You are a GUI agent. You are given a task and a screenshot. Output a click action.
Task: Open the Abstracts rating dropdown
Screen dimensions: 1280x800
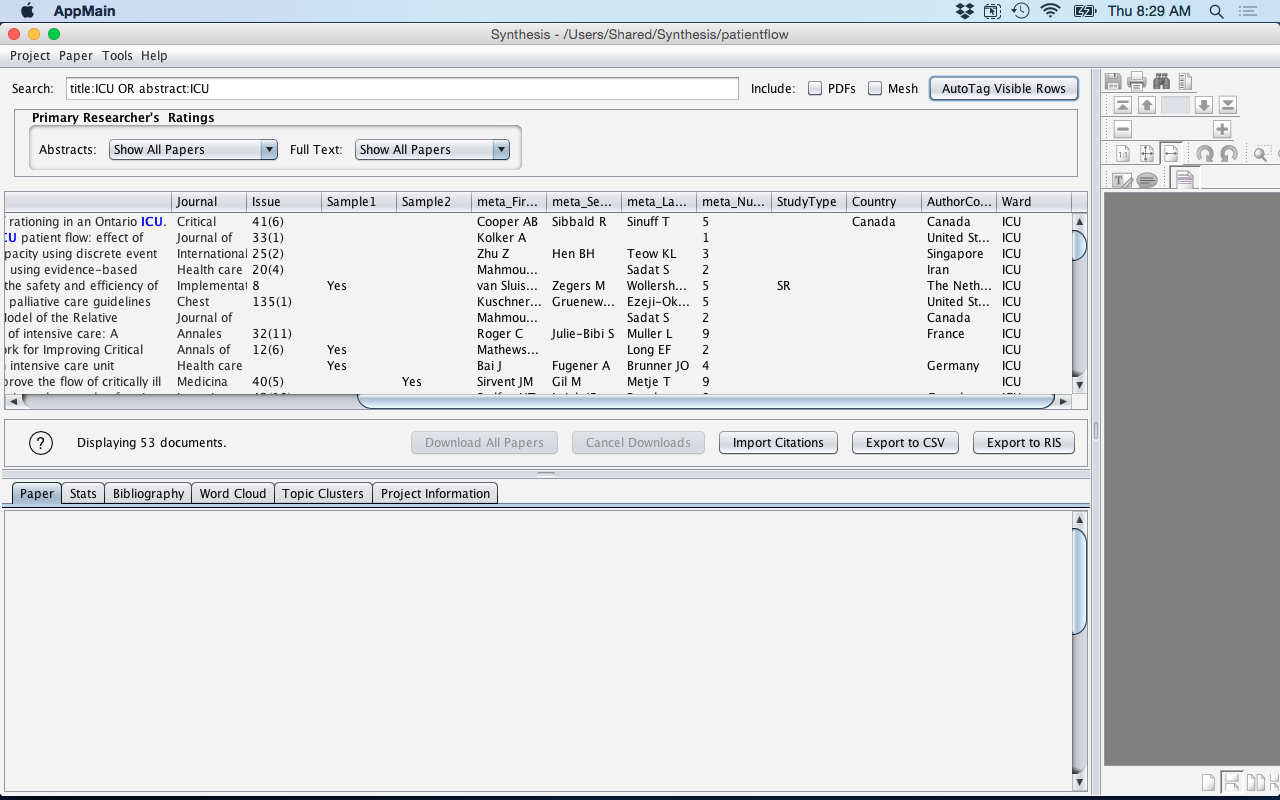click(x=193, y=150)
